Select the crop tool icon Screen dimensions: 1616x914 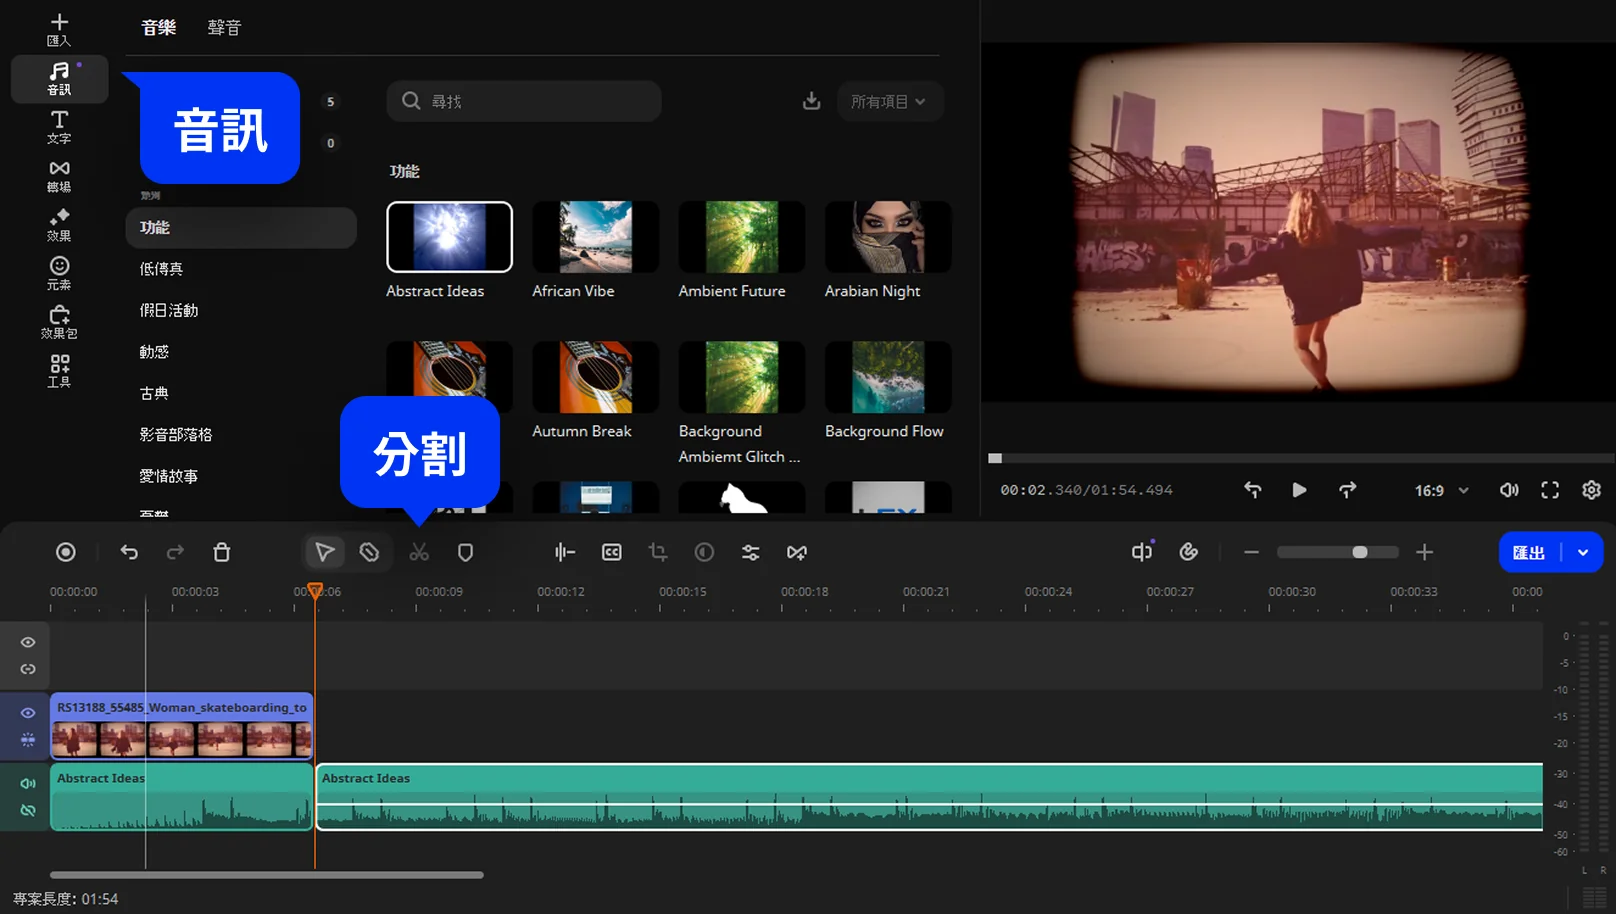pyautogui.click(x=657, y=552)
